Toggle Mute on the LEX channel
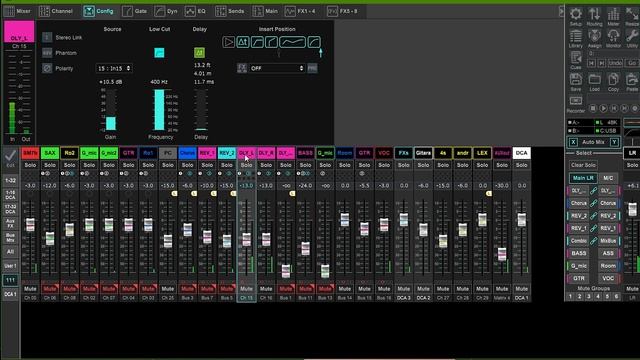 [482, 289]
